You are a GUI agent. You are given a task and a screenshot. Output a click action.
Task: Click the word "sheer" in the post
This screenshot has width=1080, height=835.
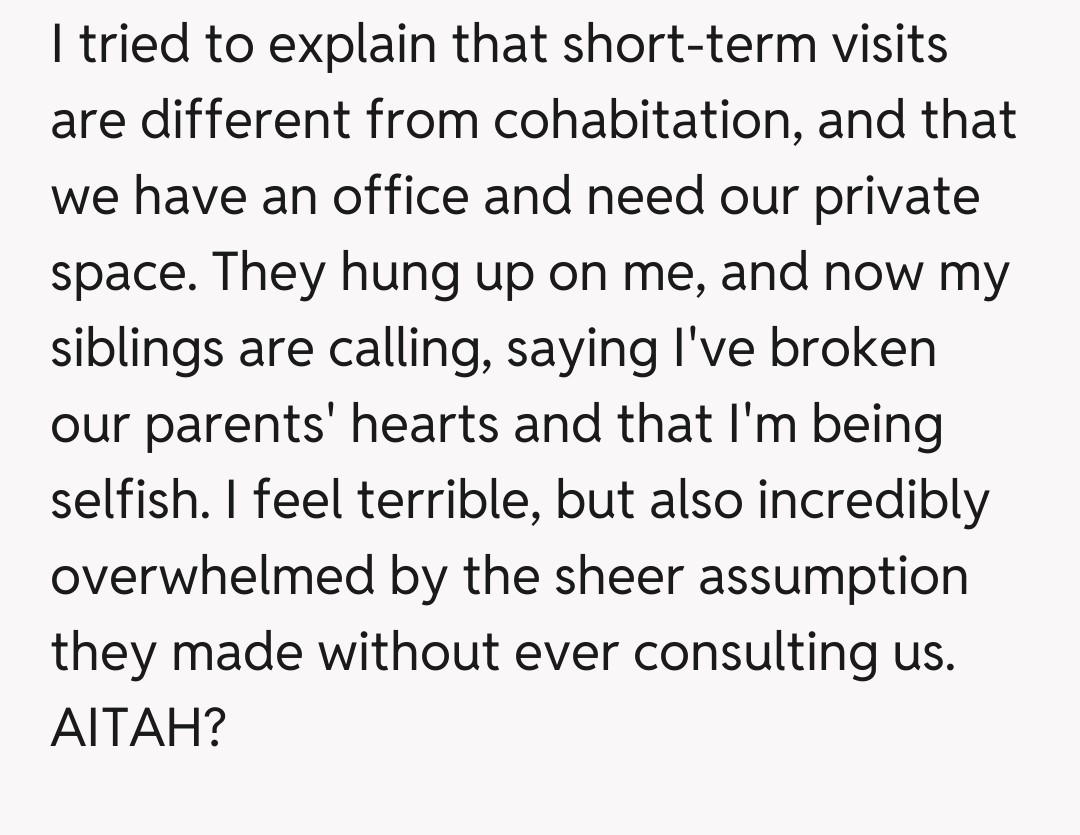(x=620, y=577)
